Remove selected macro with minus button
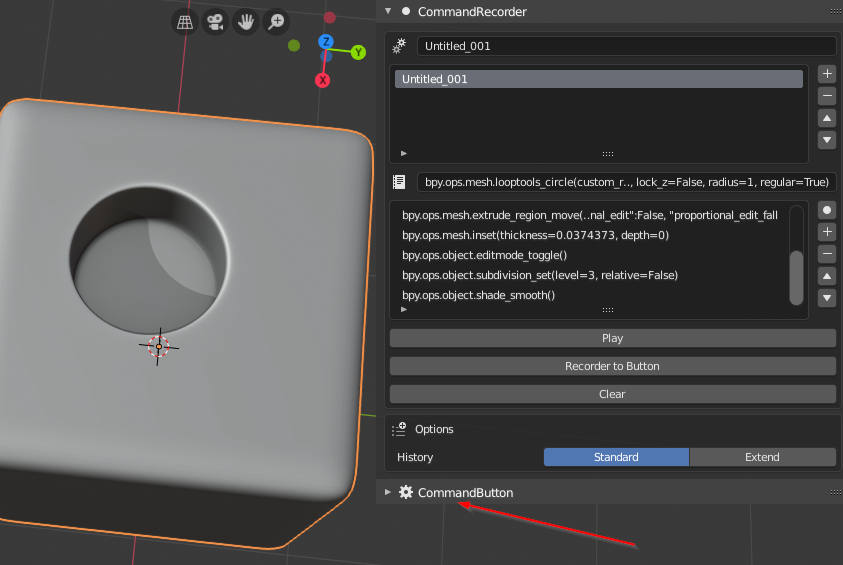 click(x=827, y=96)
